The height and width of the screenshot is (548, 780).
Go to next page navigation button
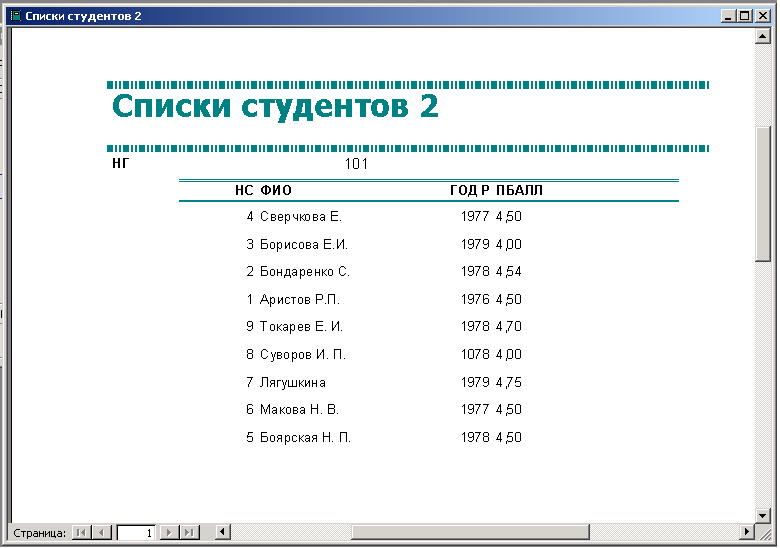pyautogui.click(x=169, y=533)
